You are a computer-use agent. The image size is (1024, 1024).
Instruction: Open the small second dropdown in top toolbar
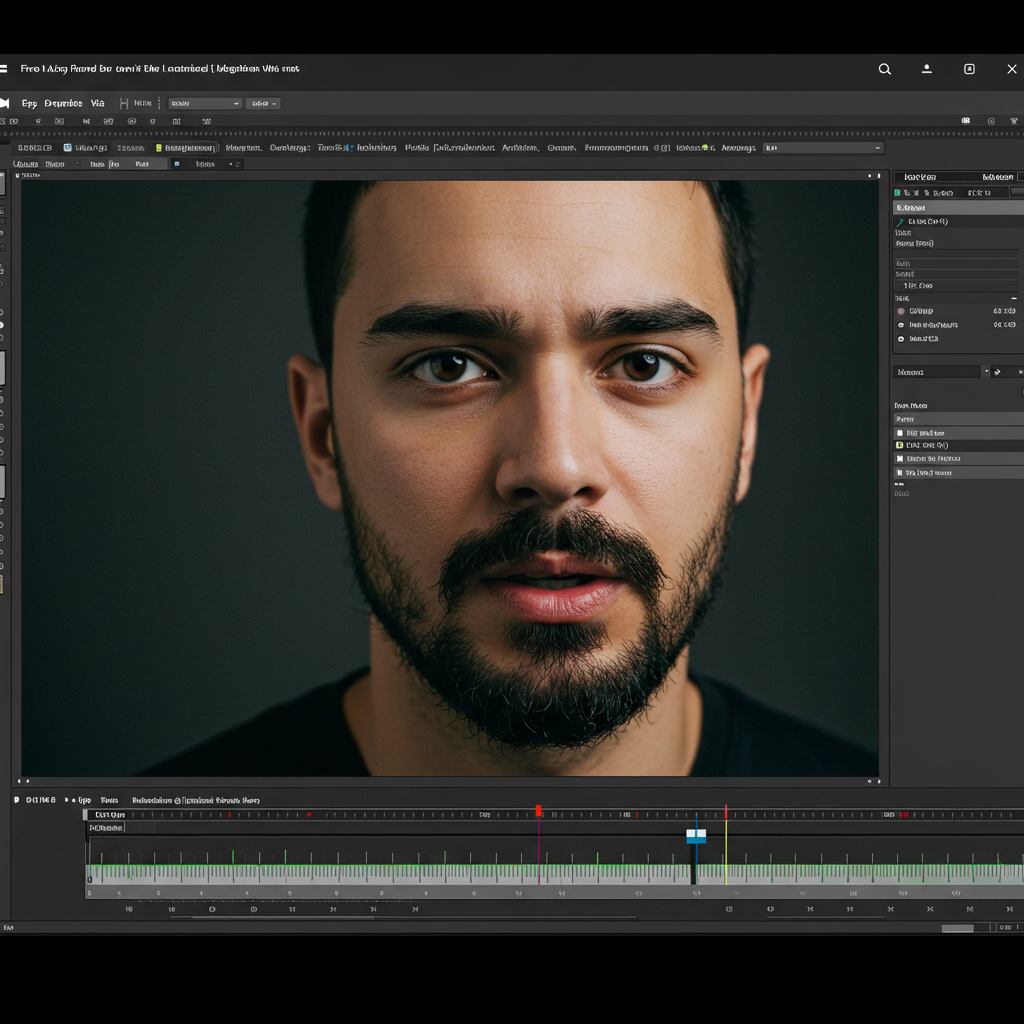point(263,103)
